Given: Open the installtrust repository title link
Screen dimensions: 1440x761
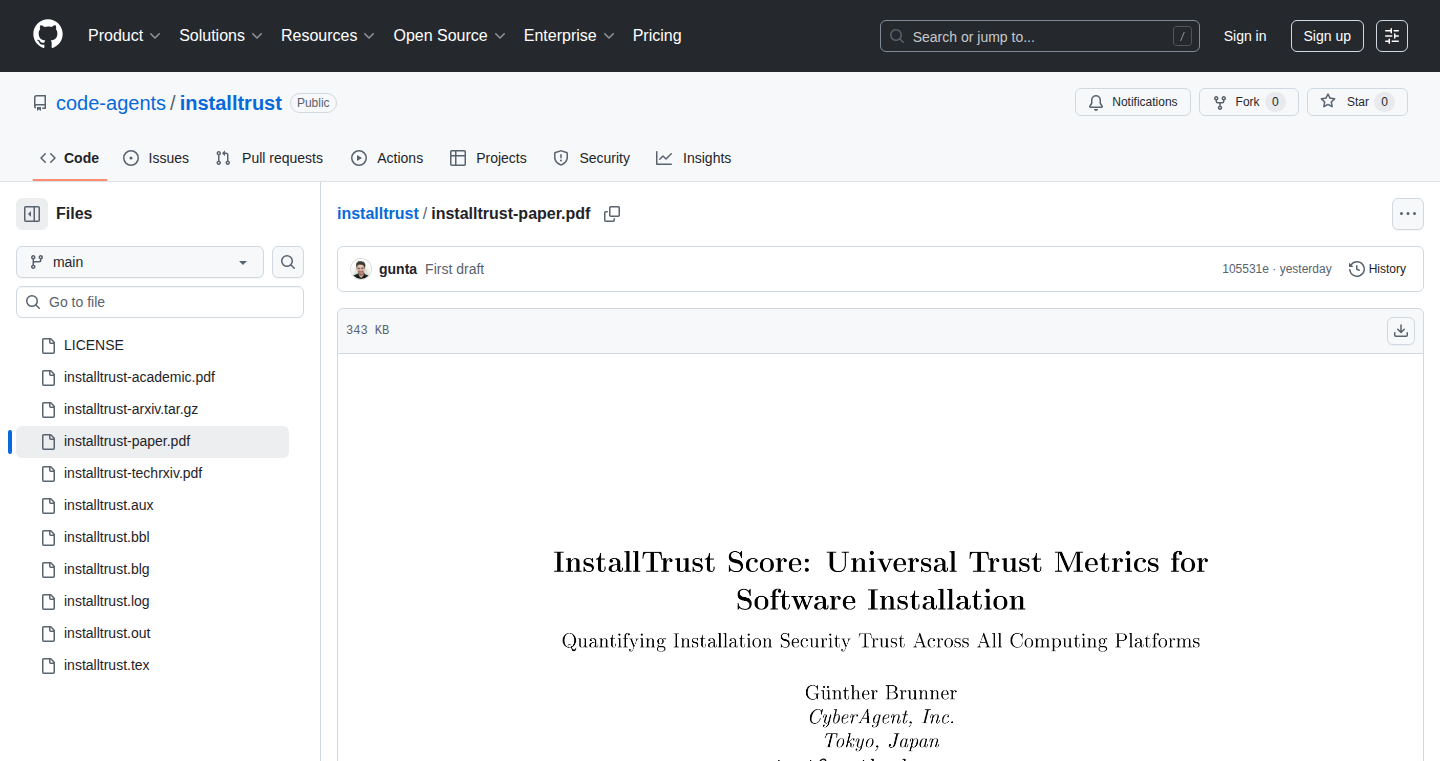Looking at the screenshot, I should [231, 103].
